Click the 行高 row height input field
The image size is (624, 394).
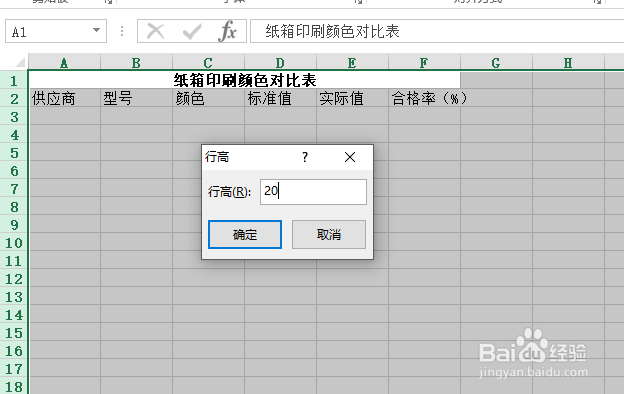tap(313, 192)
